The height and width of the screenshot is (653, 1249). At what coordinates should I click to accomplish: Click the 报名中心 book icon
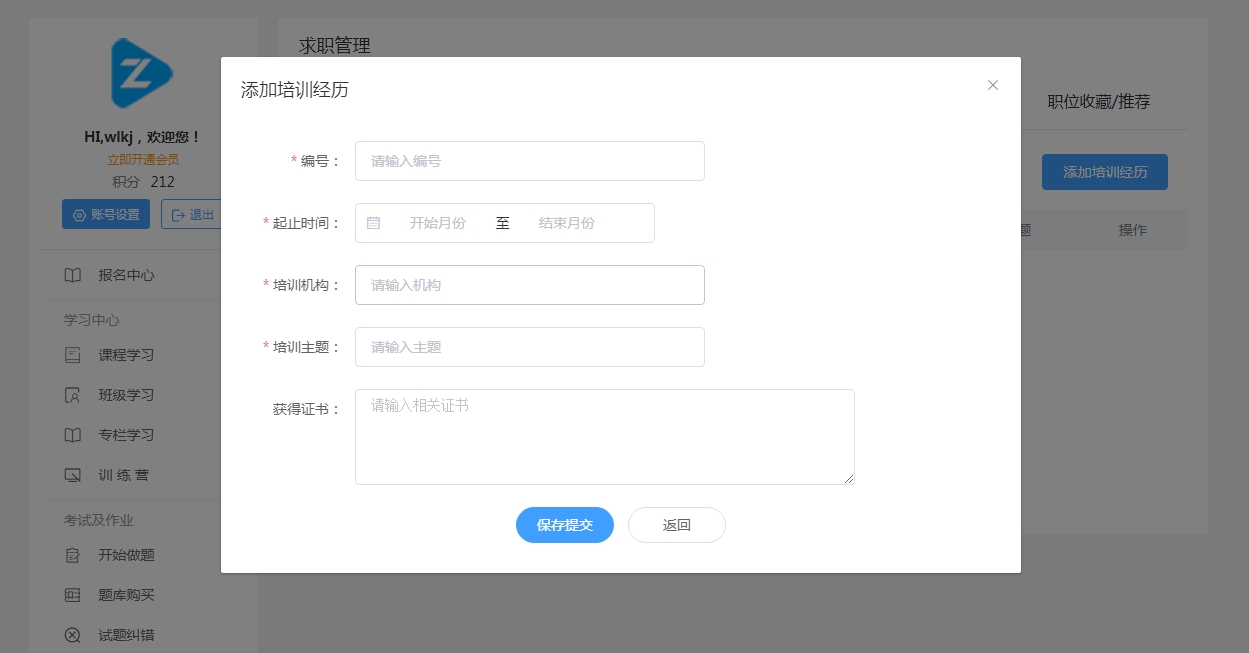[73, 275]
